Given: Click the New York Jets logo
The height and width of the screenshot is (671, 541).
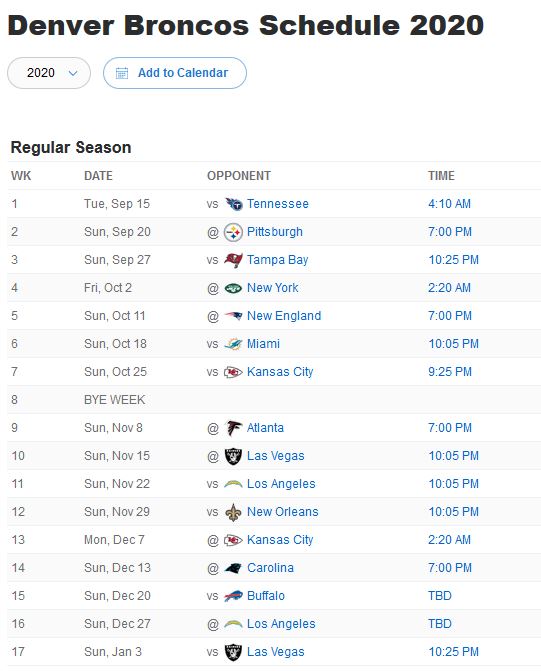Looking at the screenshot, I should [x=233, y=288].
